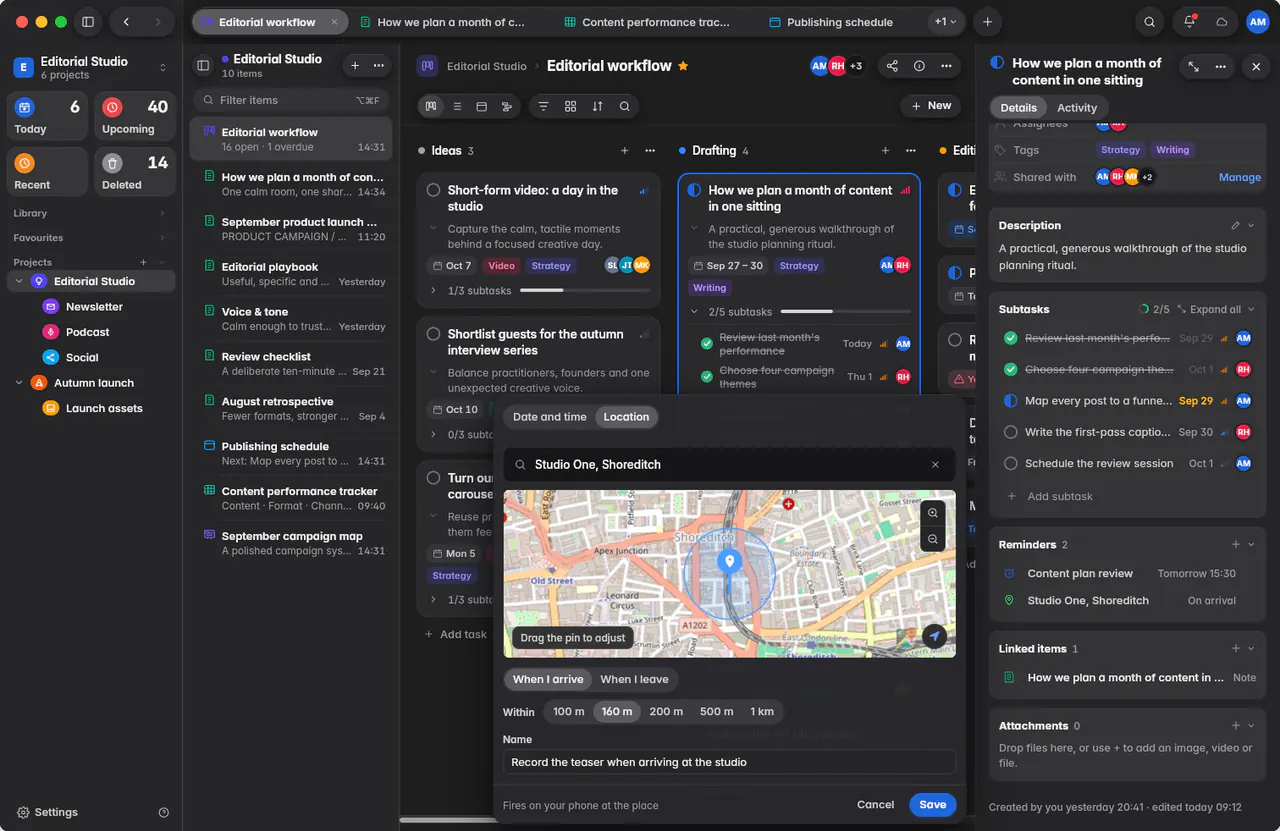Switch to the Date and time tab
This screenshot has width=1280, height=831.
coord(549,417)
